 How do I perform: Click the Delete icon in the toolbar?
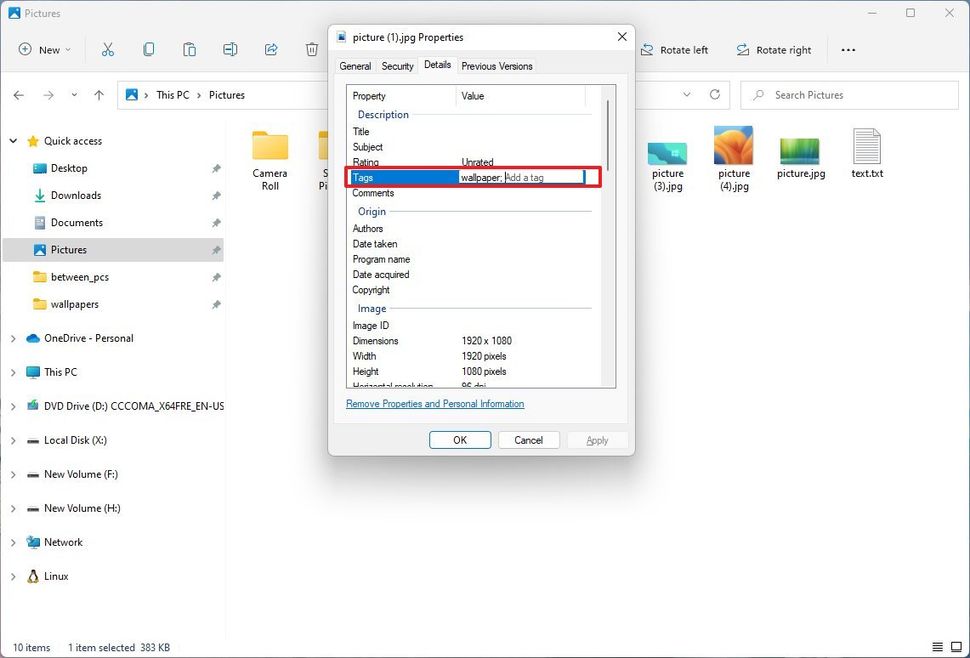[x=311, y=49]
